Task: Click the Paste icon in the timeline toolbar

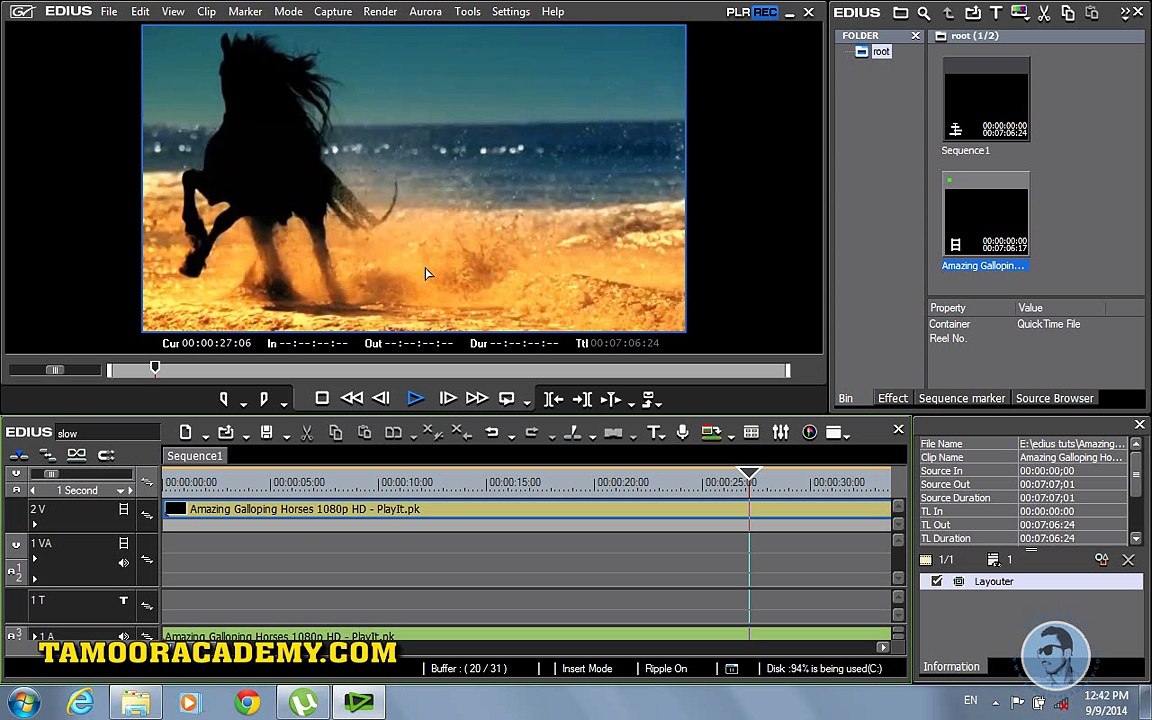Action: pos(364,433)
